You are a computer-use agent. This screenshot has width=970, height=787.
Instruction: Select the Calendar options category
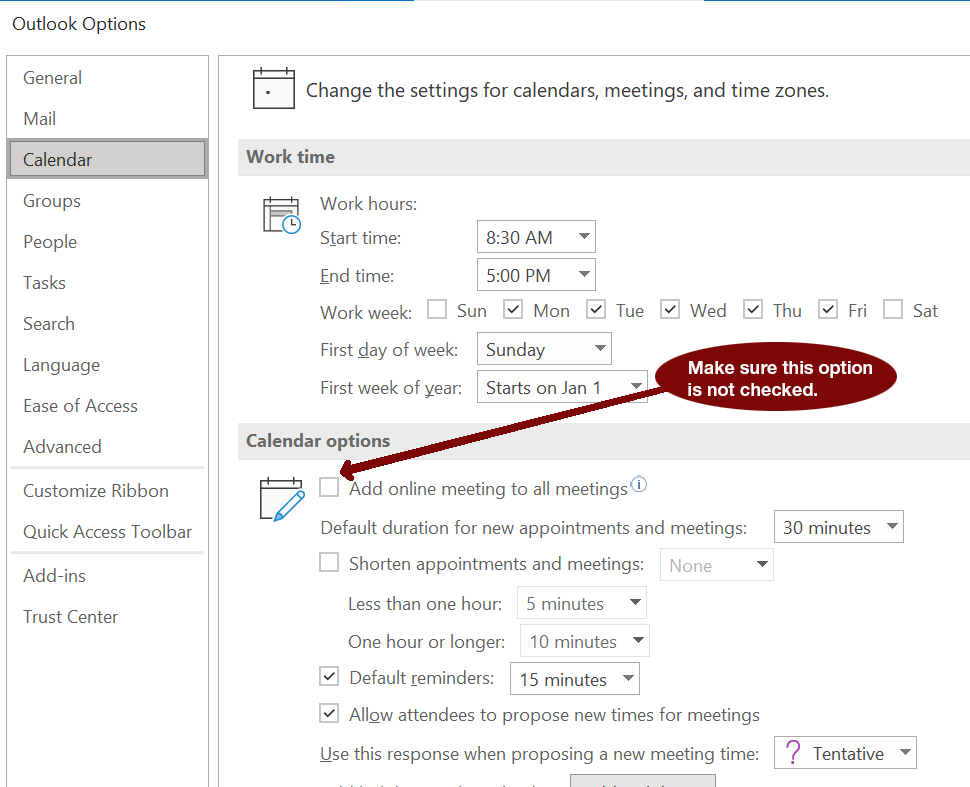tap(108, 160)
